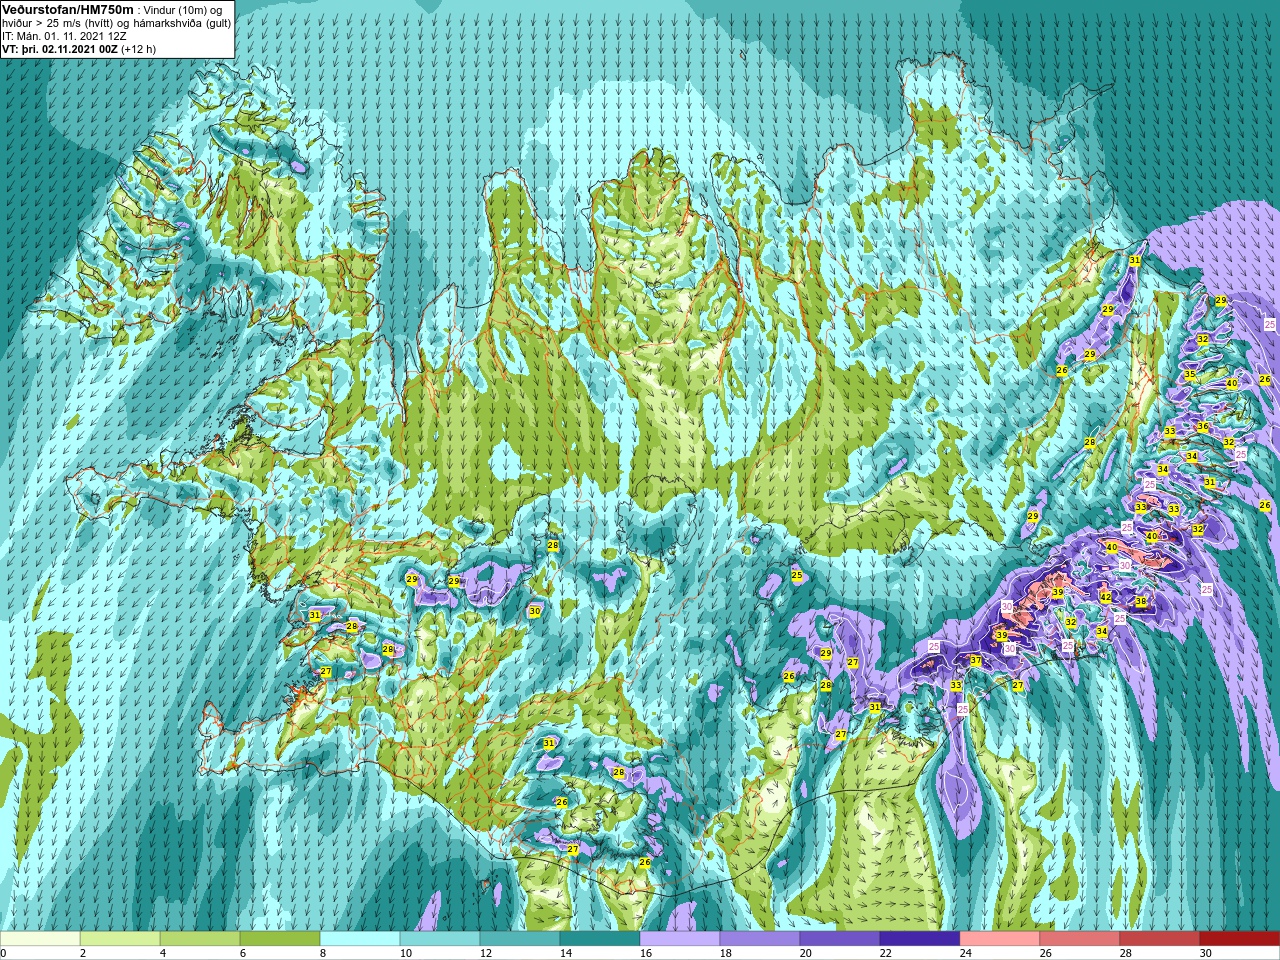
Task: Click legend tick label "16"
Action: pyautogui.click(x=646, y=953)
